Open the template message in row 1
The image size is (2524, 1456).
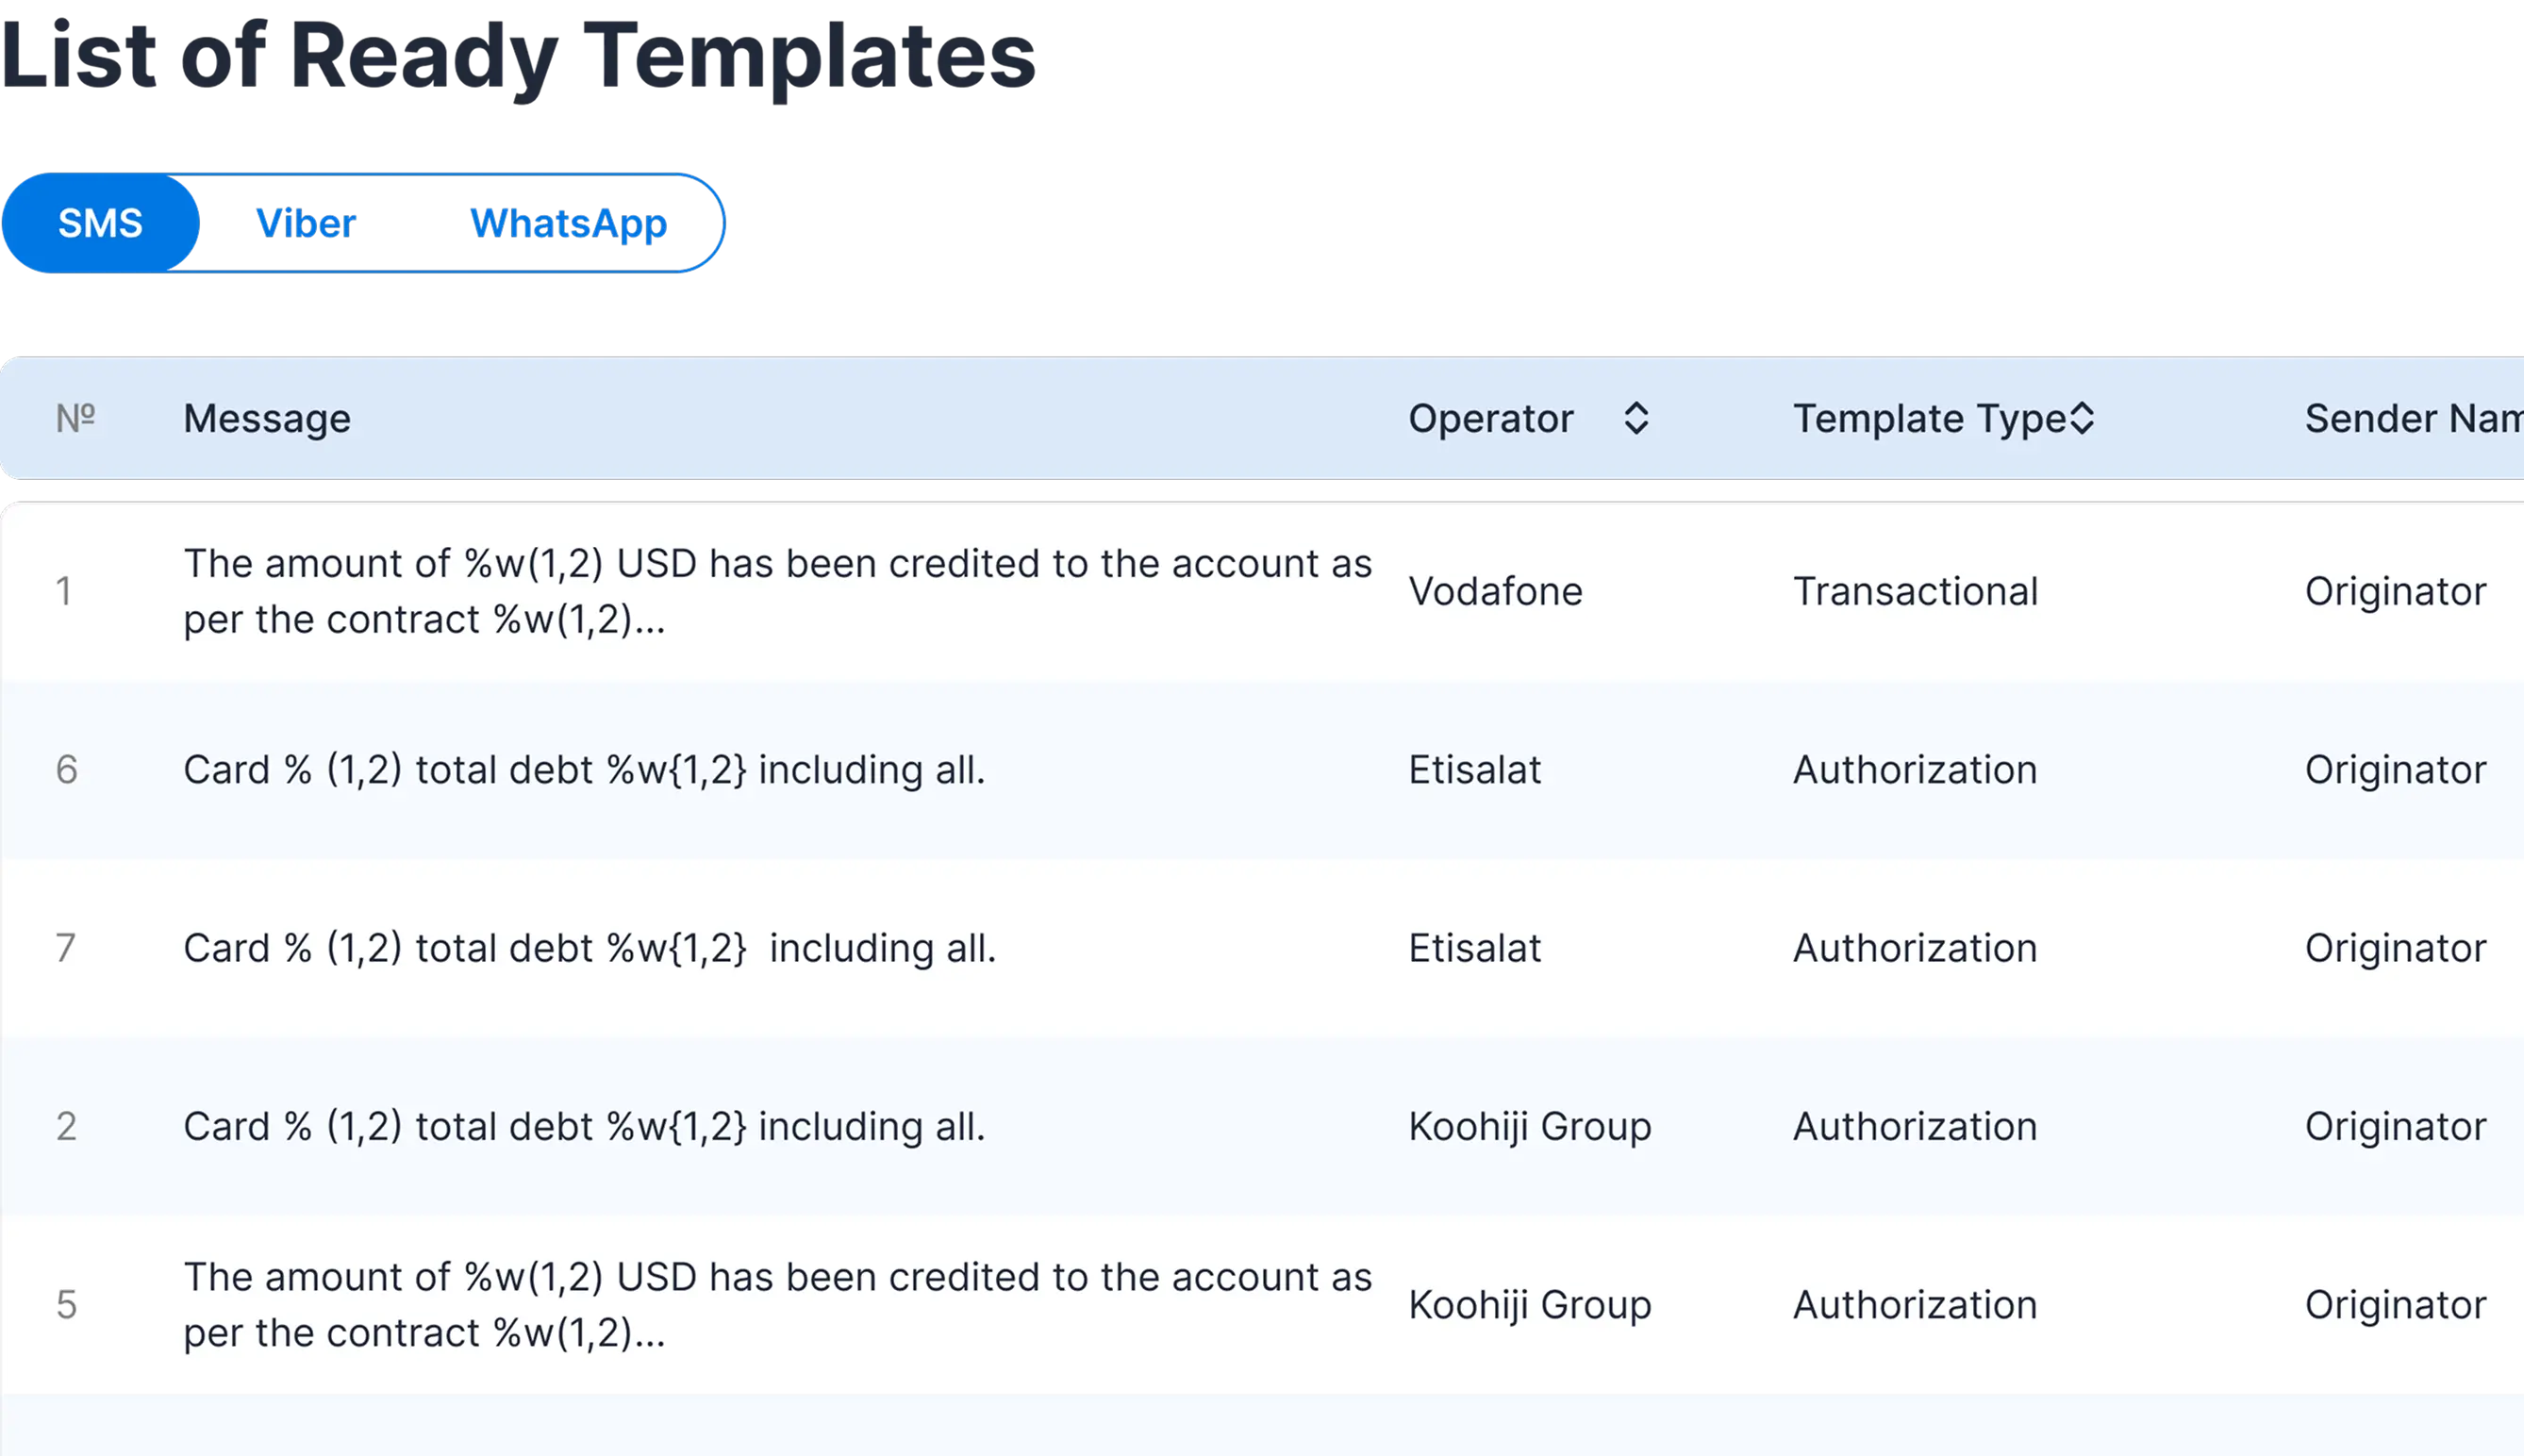click(777, 590)
